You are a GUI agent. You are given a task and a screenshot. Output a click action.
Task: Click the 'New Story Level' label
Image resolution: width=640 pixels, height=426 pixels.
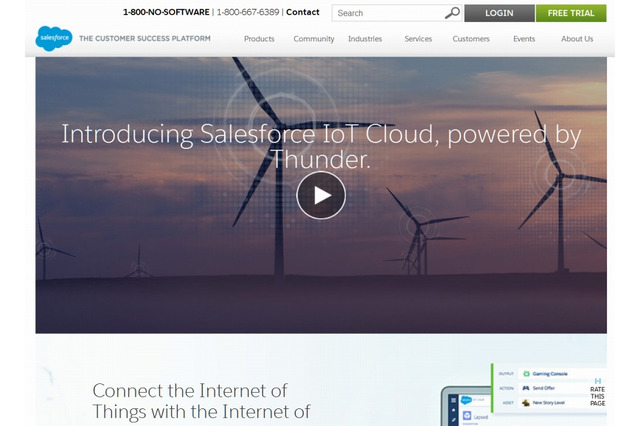point(549,403)
